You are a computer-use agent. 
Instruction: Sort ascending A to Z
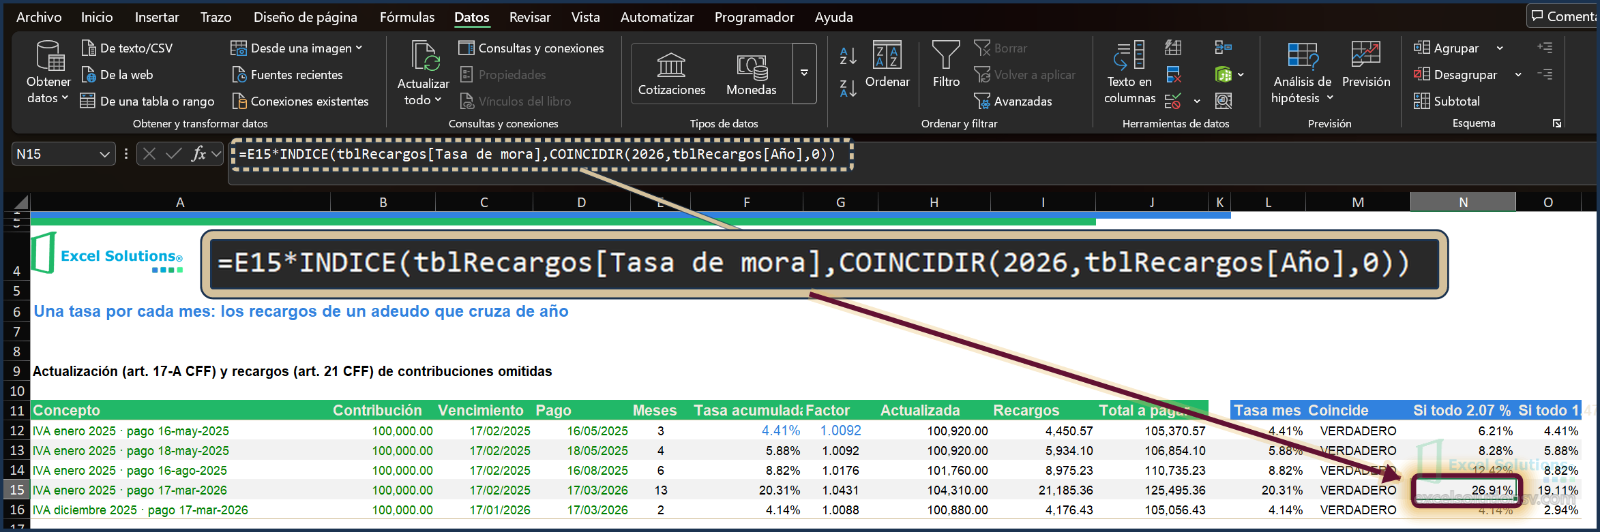click(x=848, y=56)
